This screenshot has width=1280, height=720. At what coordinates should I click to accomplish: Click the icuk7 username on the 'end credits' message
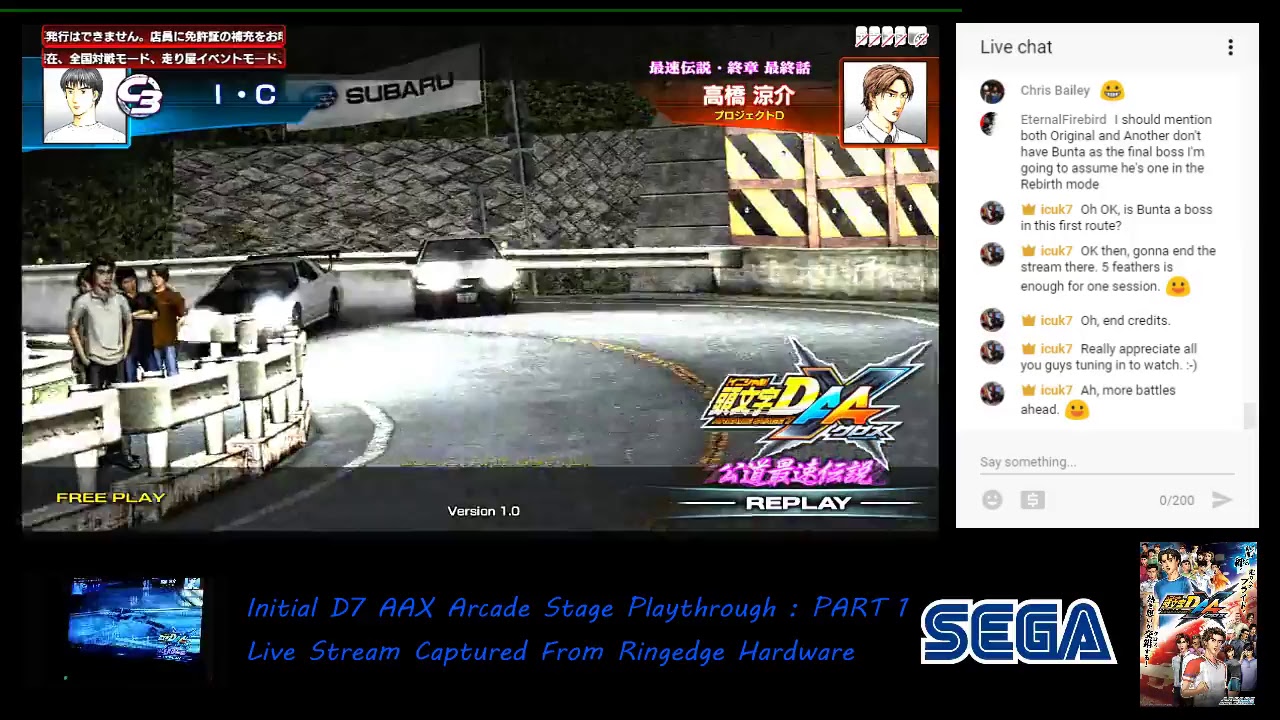point(1056,320)
